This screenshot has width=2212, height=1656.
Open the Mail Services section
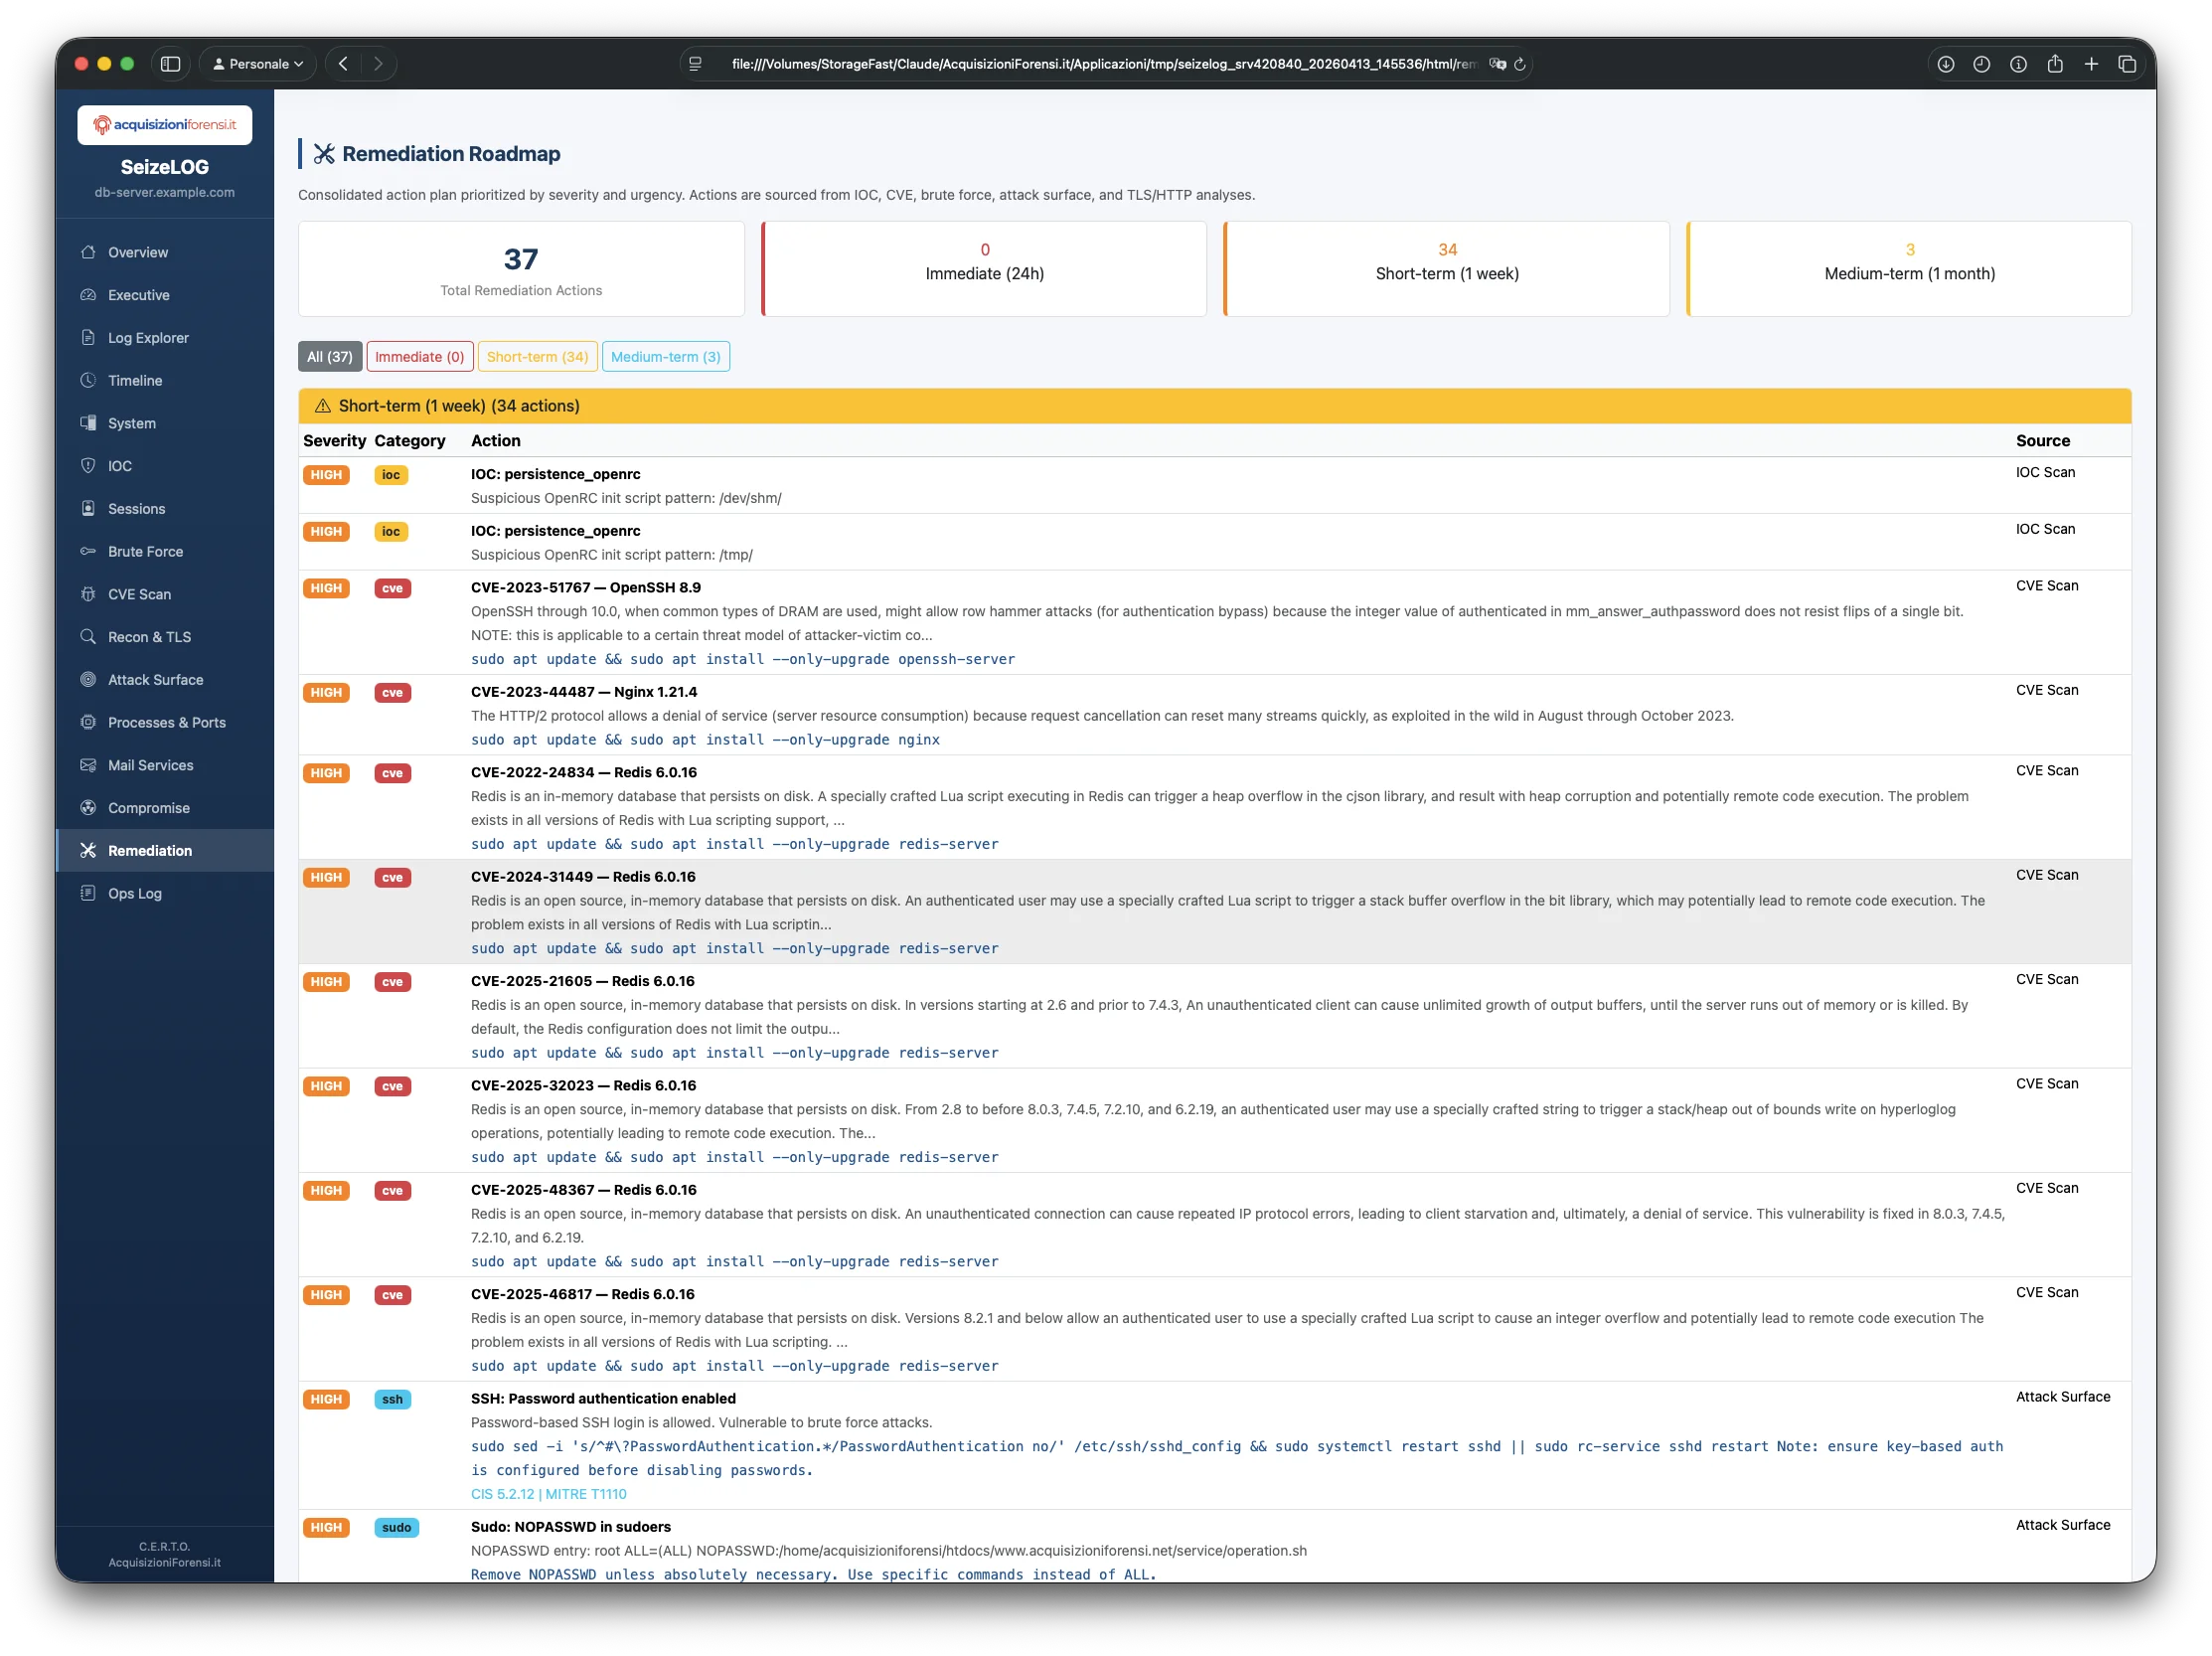coord(150,765)
